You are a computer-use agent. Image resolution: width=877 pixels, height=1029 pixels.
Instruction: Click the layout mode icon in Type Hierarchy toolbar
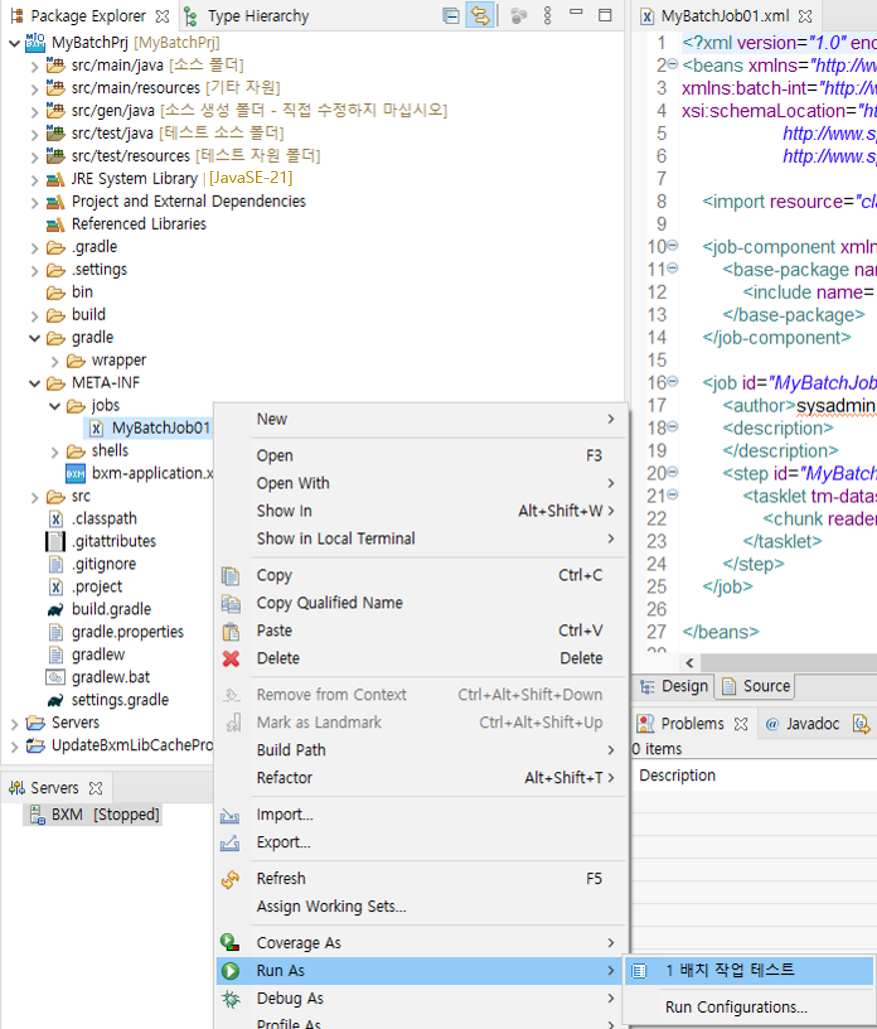[x=450, y=15]
